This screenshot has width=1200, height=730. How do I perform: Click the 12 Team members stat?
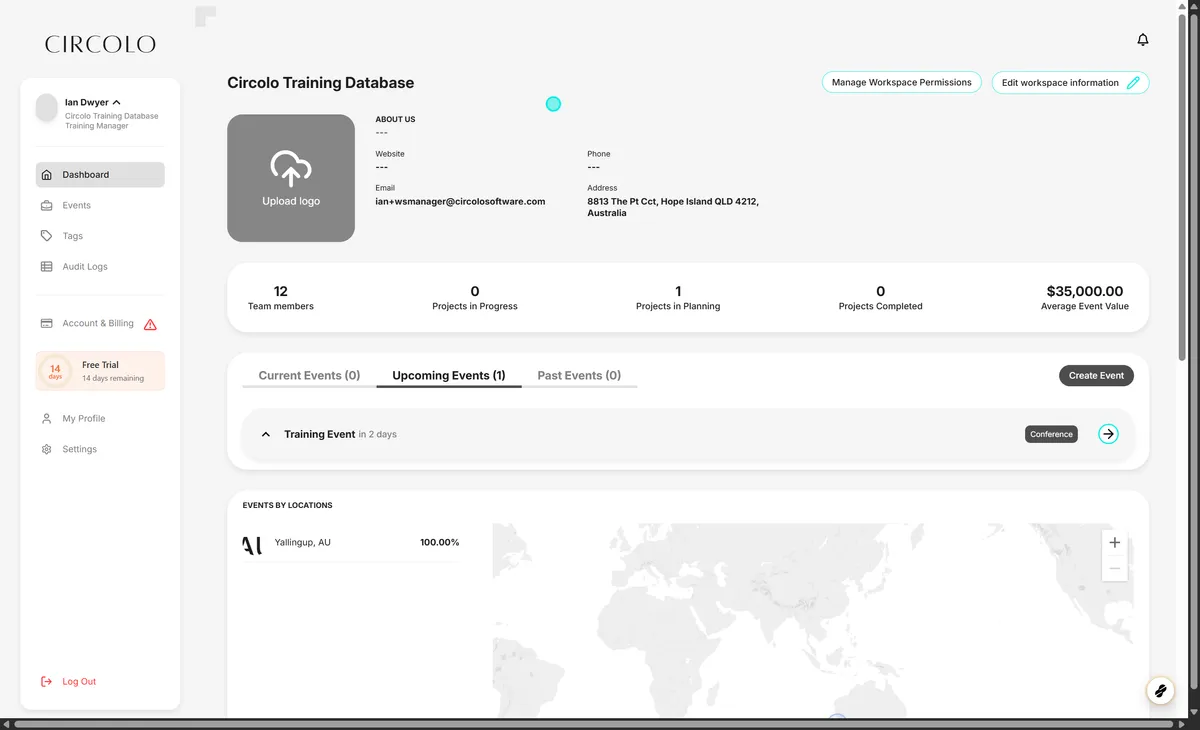[x=281, y=298]
